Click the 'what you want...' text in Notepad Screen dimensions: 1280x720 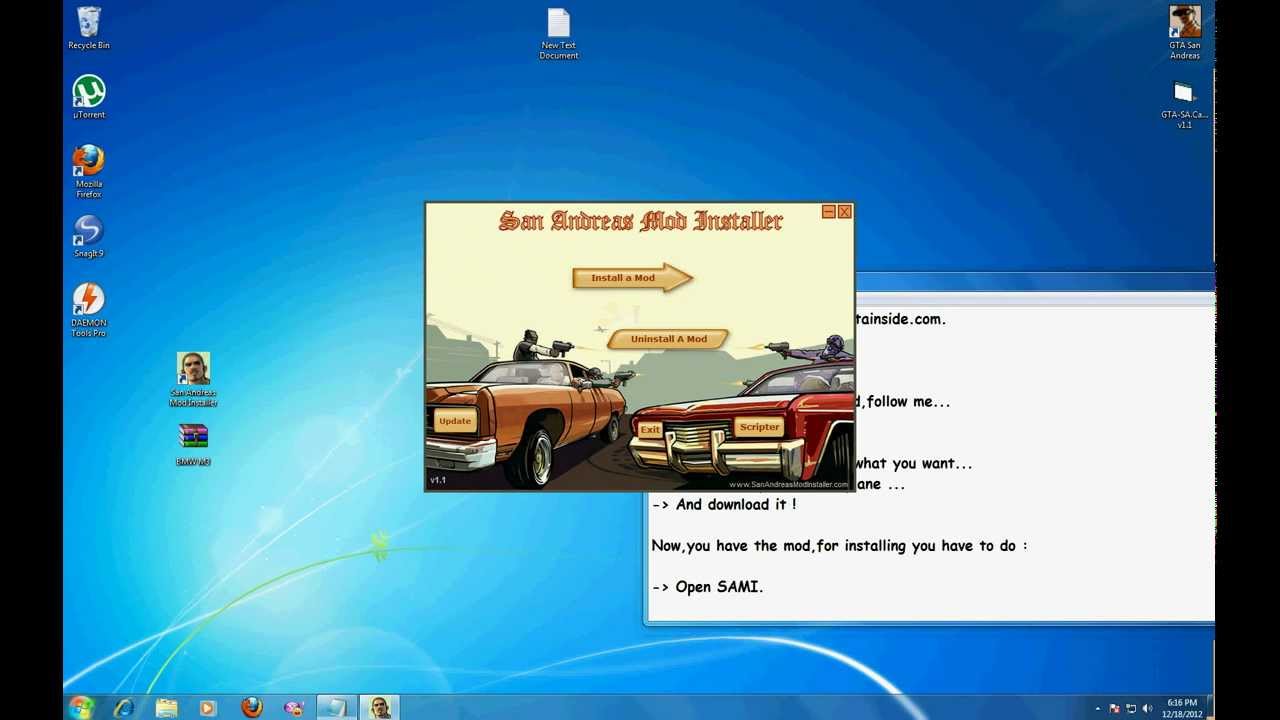[x=914, y=464]
